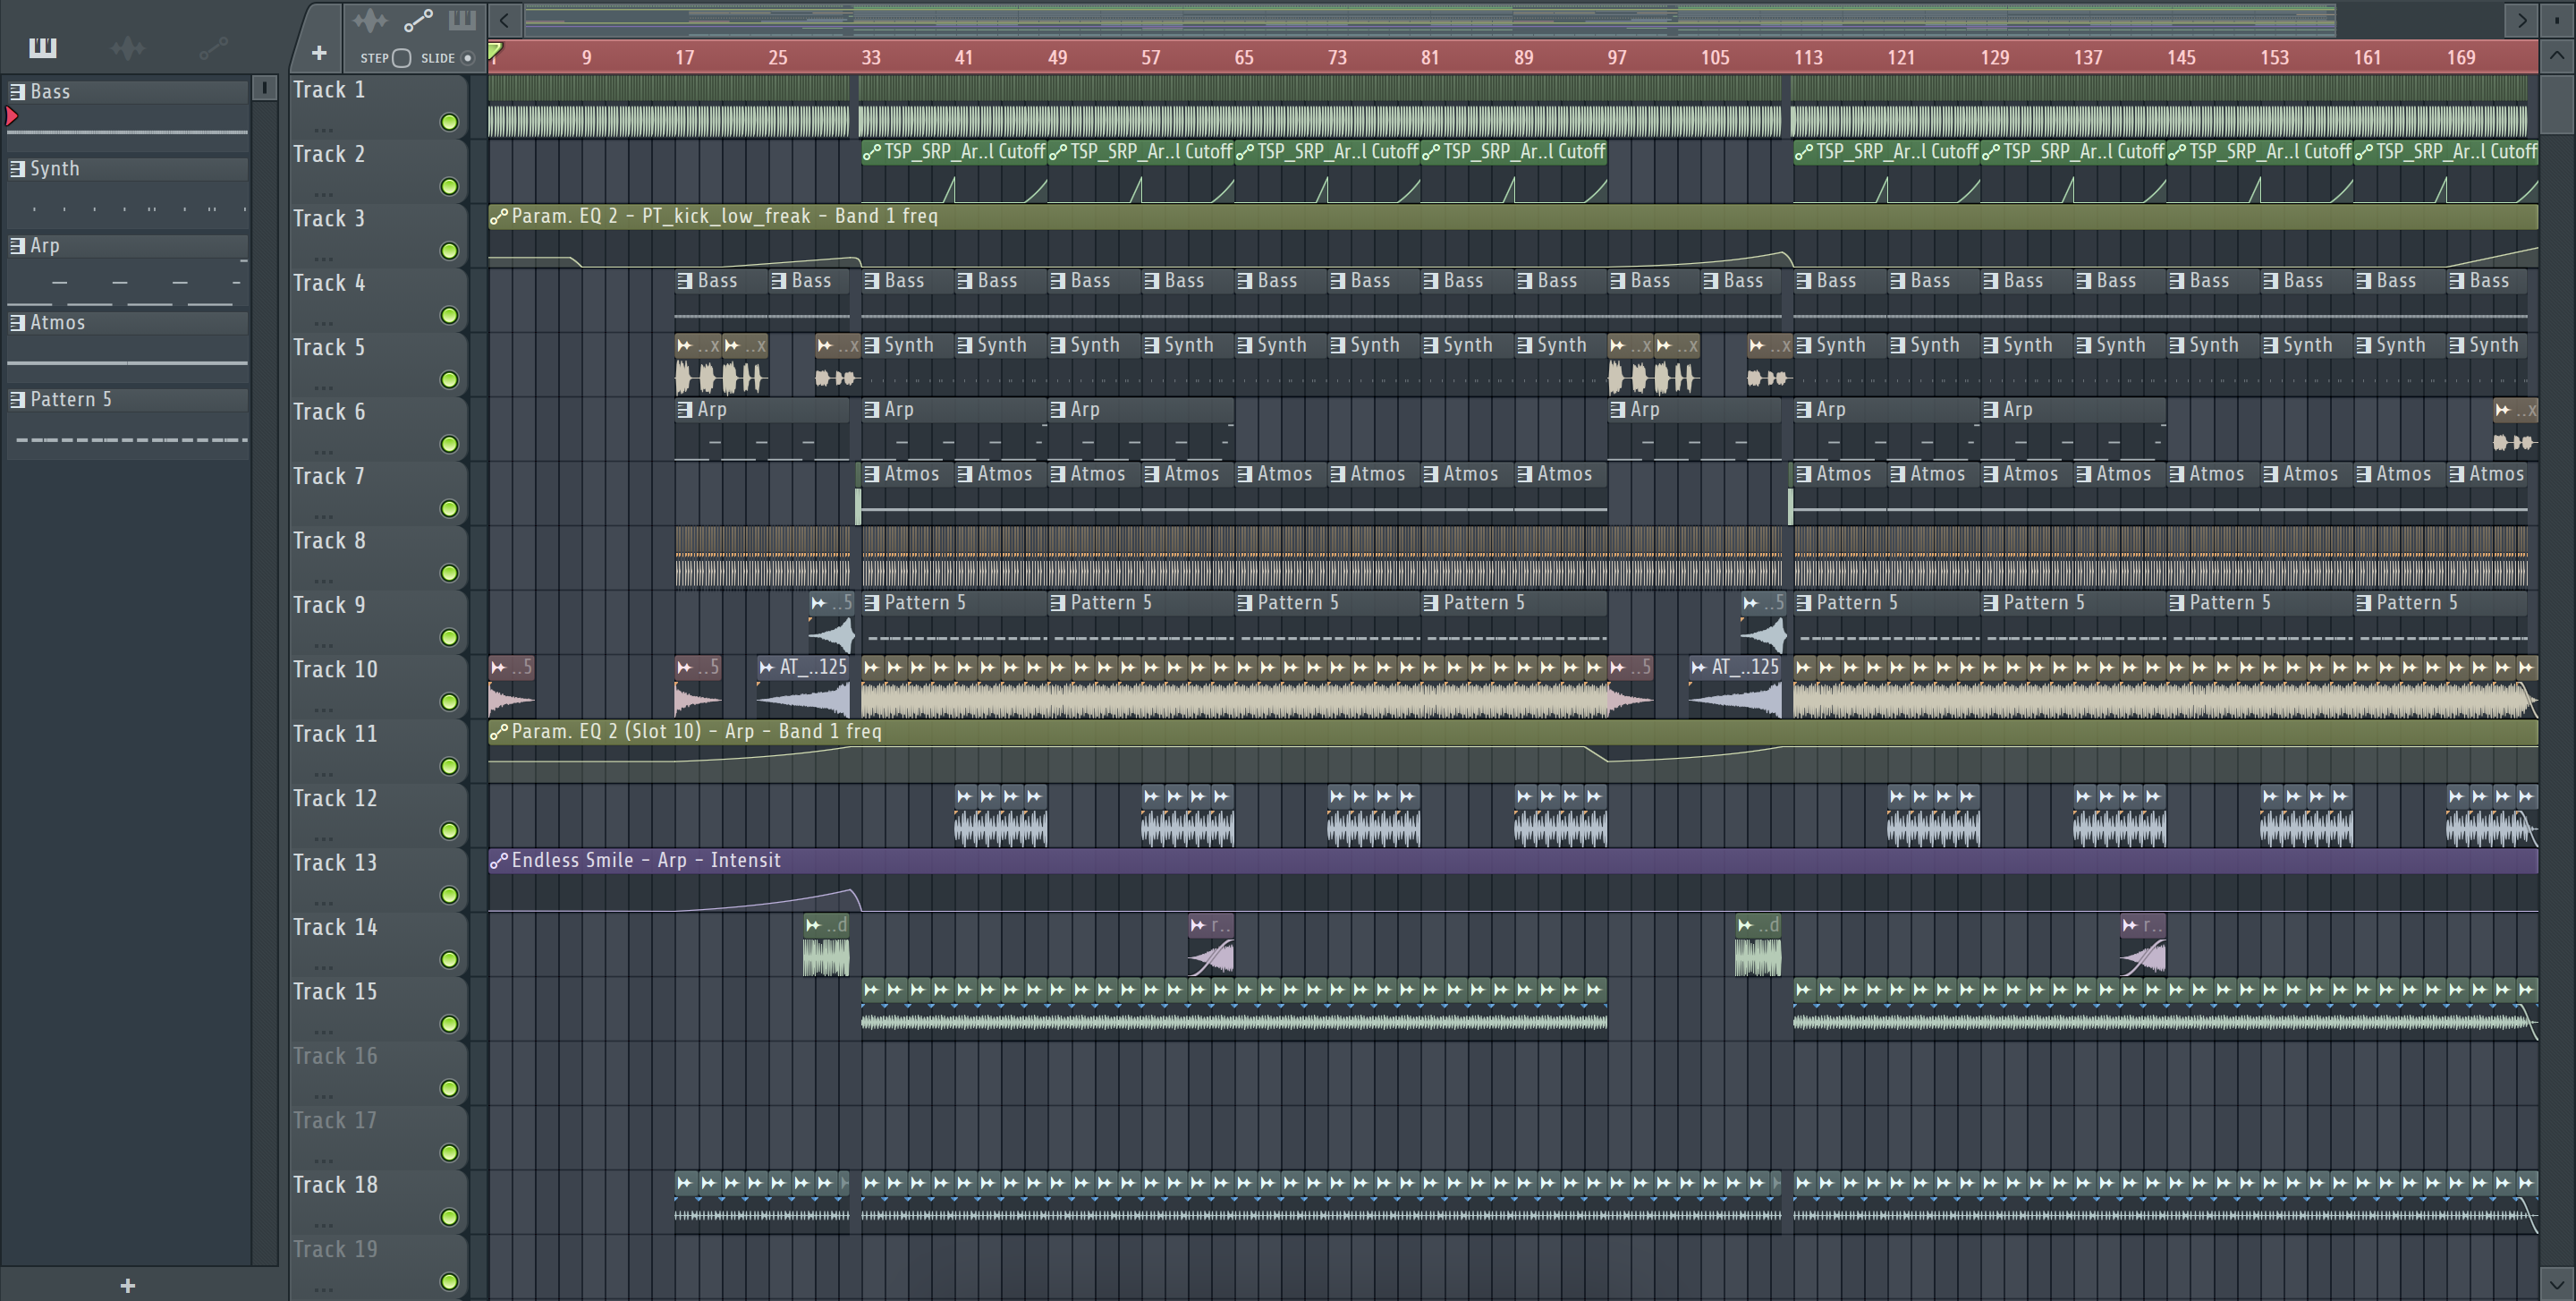Select the Track 6 header

[378, 428]
